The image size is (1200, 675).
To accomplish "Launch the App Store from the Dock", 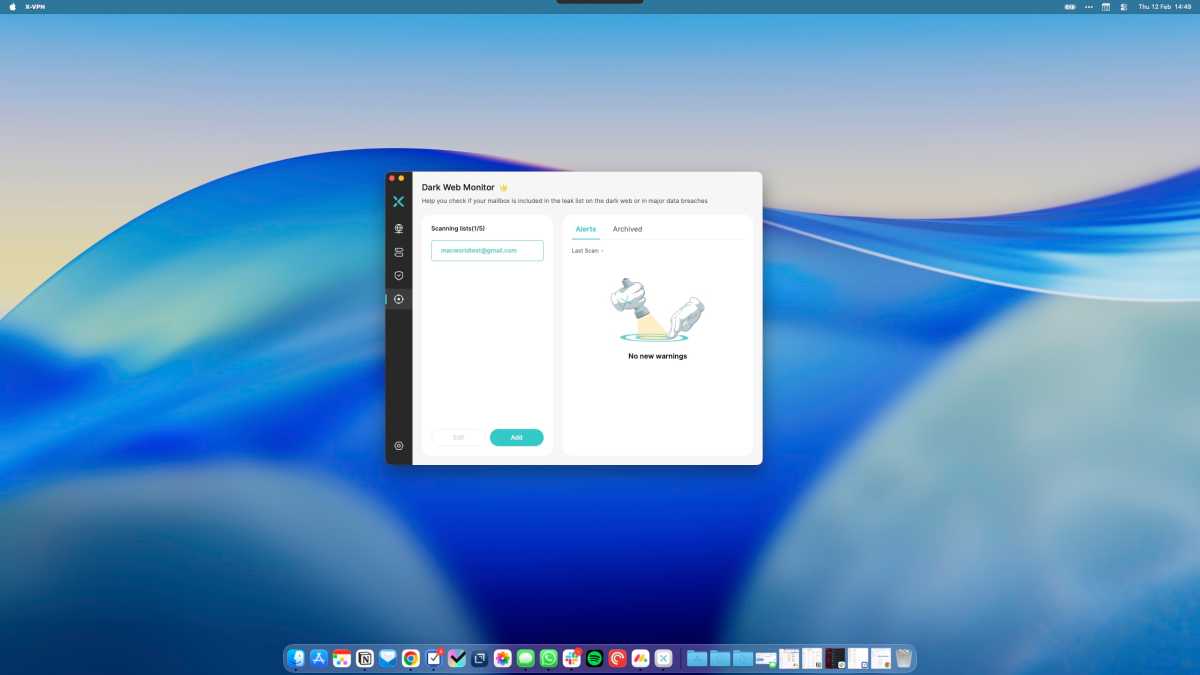I will click(x=318, y=658).
